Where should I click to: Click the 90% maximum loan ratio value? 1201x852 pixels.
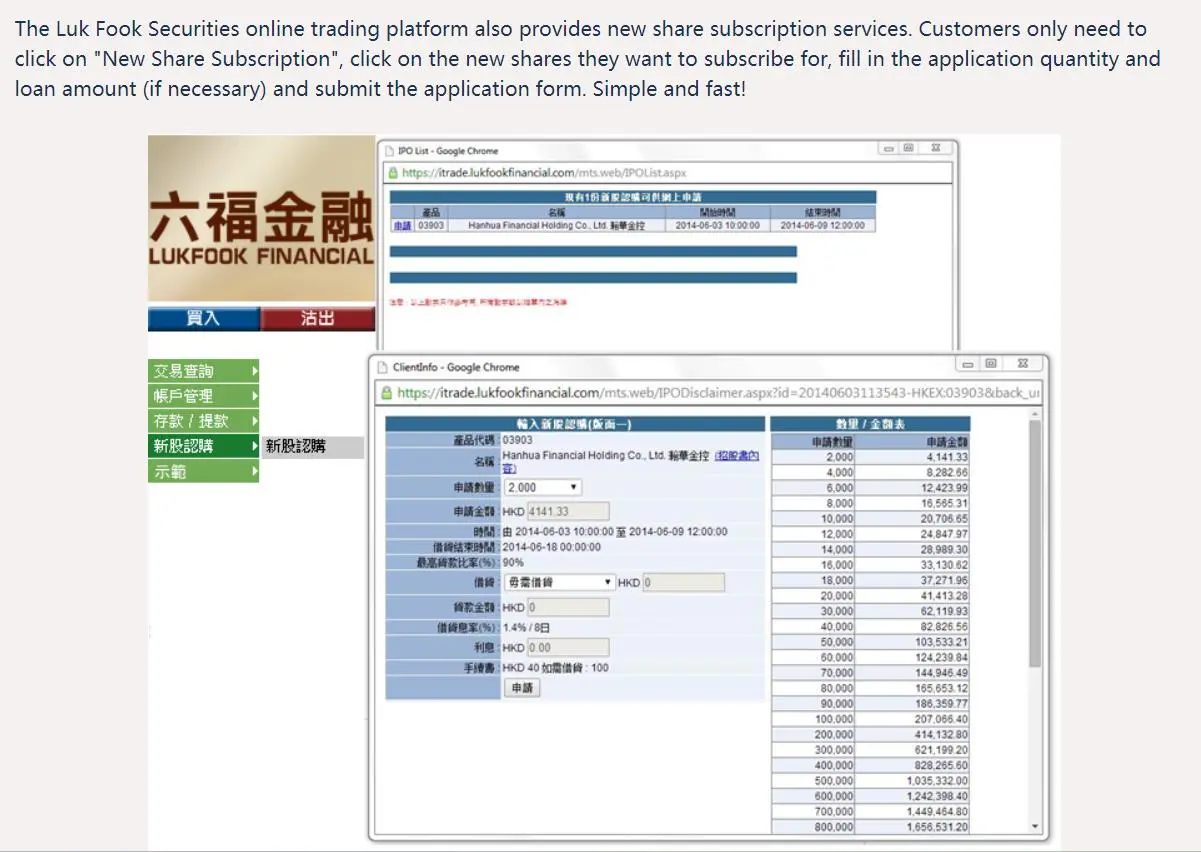pos(513,563)
